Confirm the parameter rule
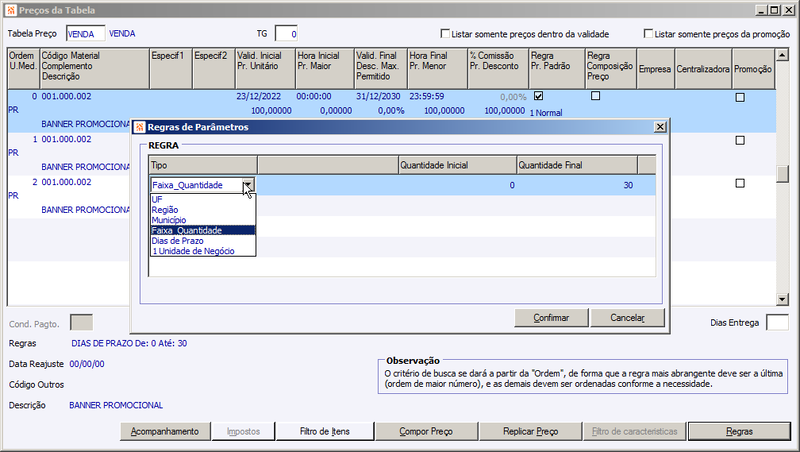 coord(551,318)
